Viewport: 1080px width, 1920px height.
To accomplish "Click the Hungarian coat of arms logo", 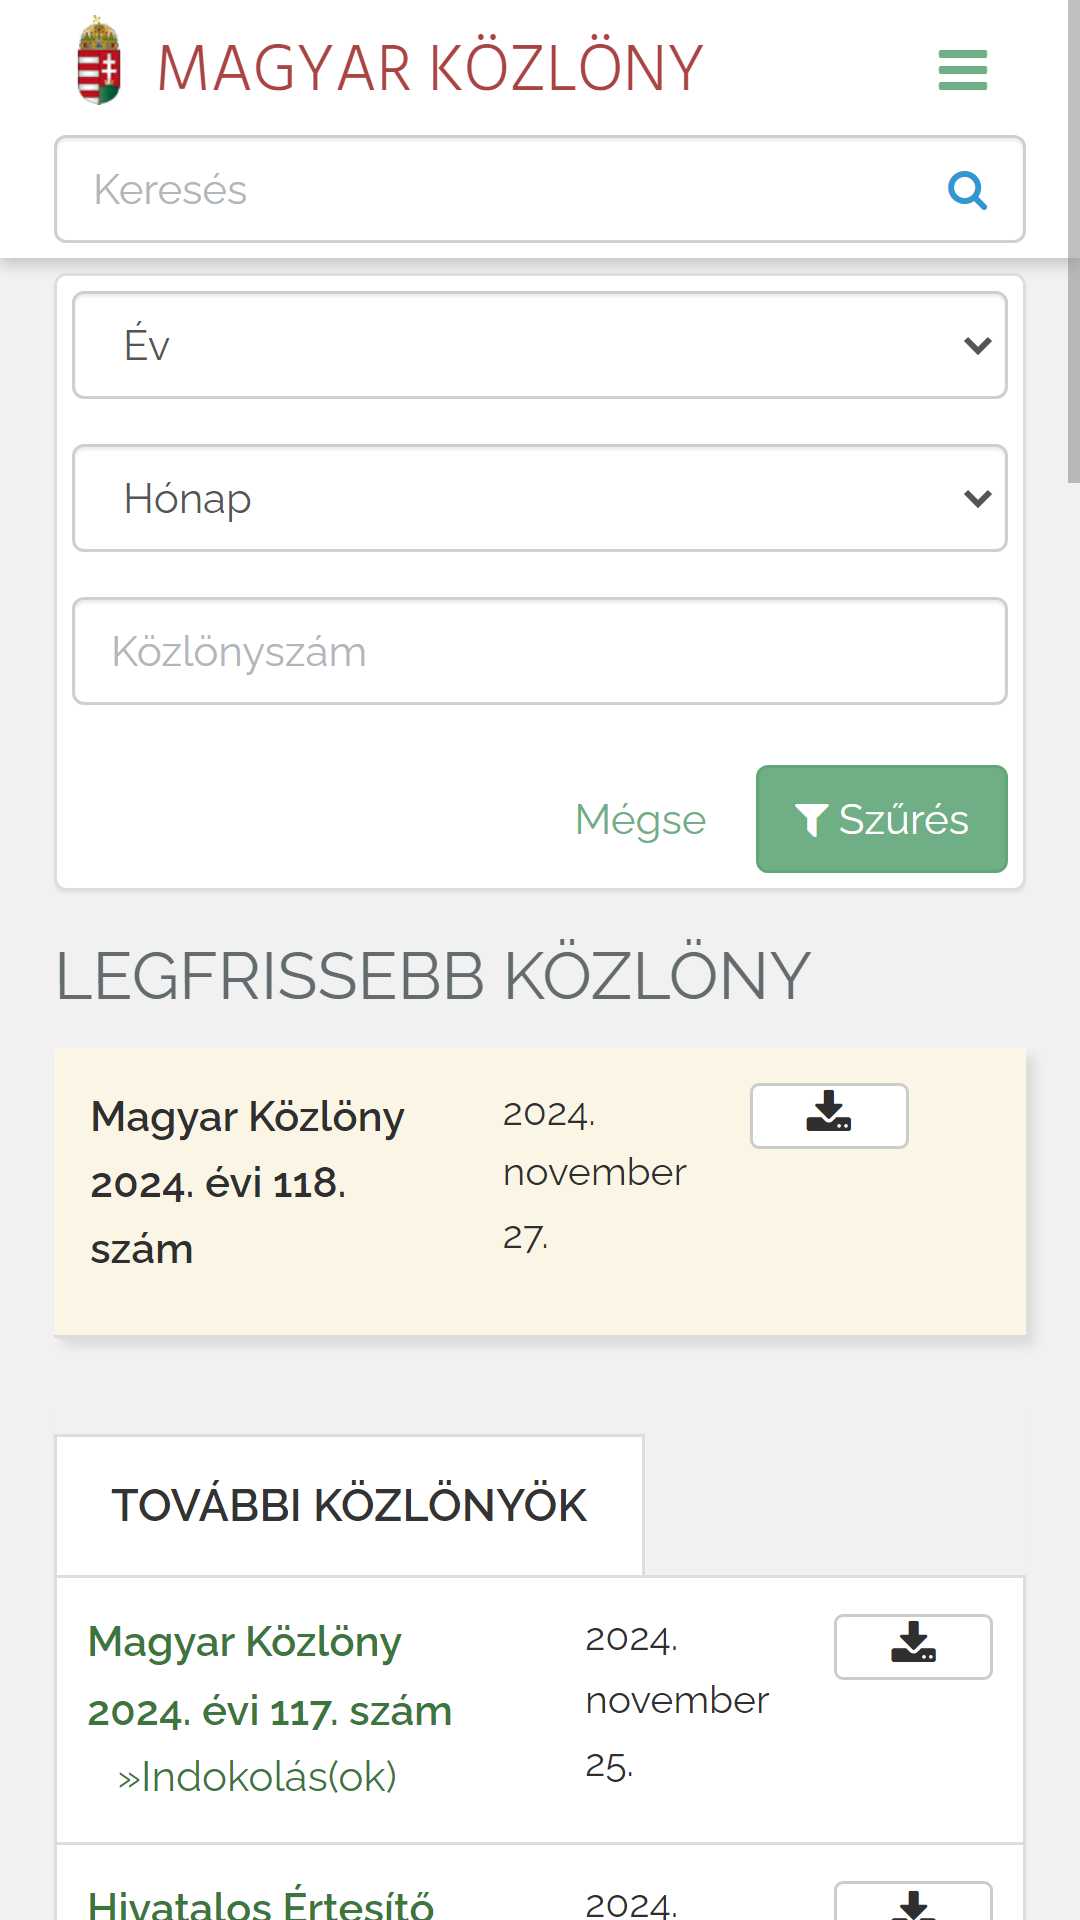I will point(99,61).
